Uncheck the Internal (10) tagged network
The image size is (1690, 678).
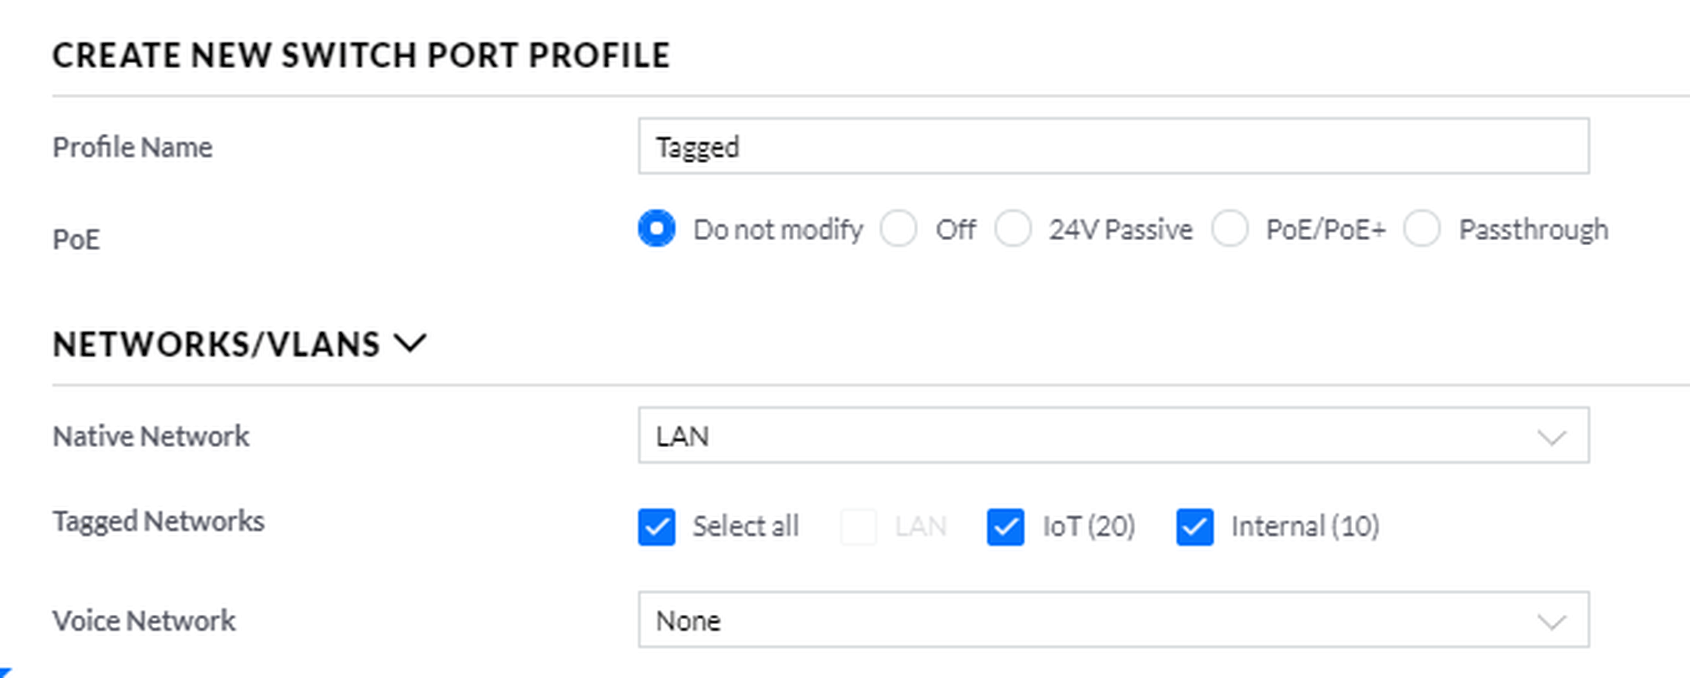[1195, 527]
